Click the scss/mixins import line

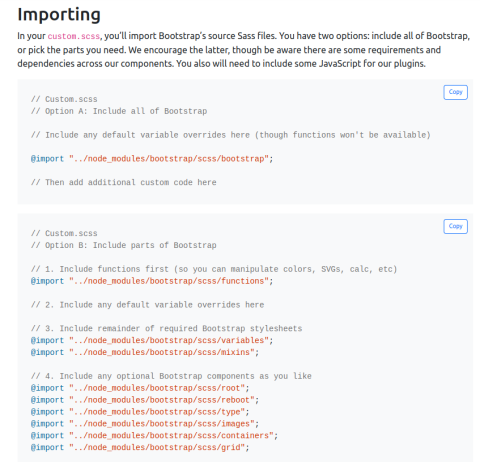[x=145, y=352]
